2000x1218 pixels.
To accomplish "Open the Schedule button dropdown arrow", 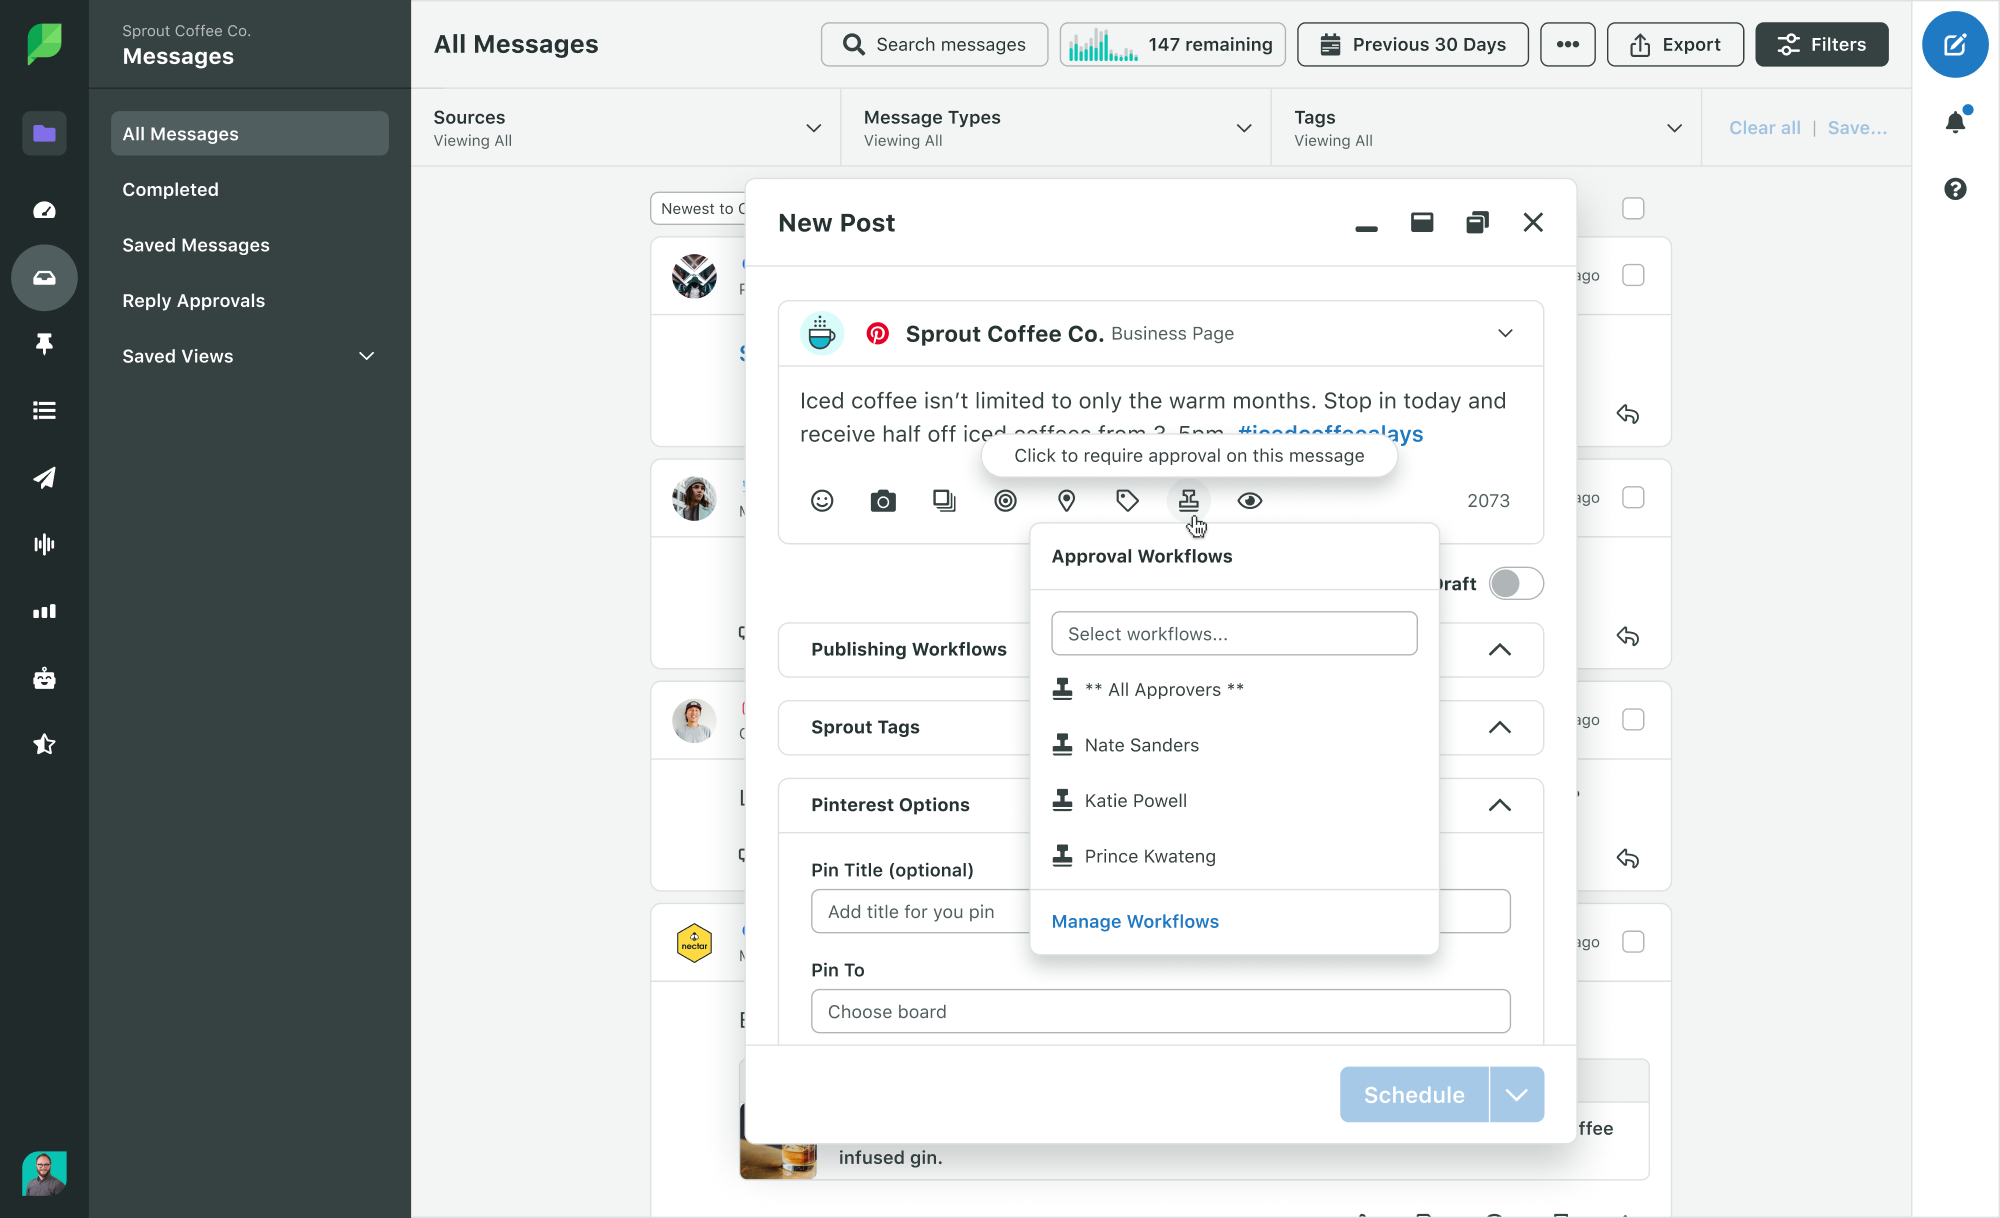I will coord(1516,1095).
